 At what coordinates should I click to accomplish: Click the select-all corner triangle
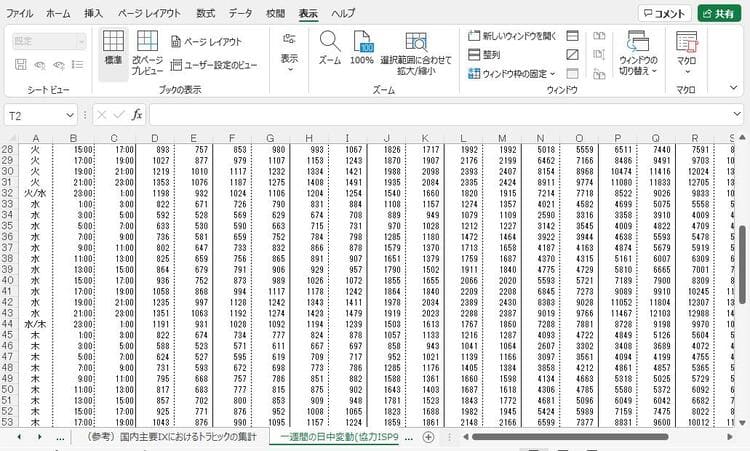point(10,138)
